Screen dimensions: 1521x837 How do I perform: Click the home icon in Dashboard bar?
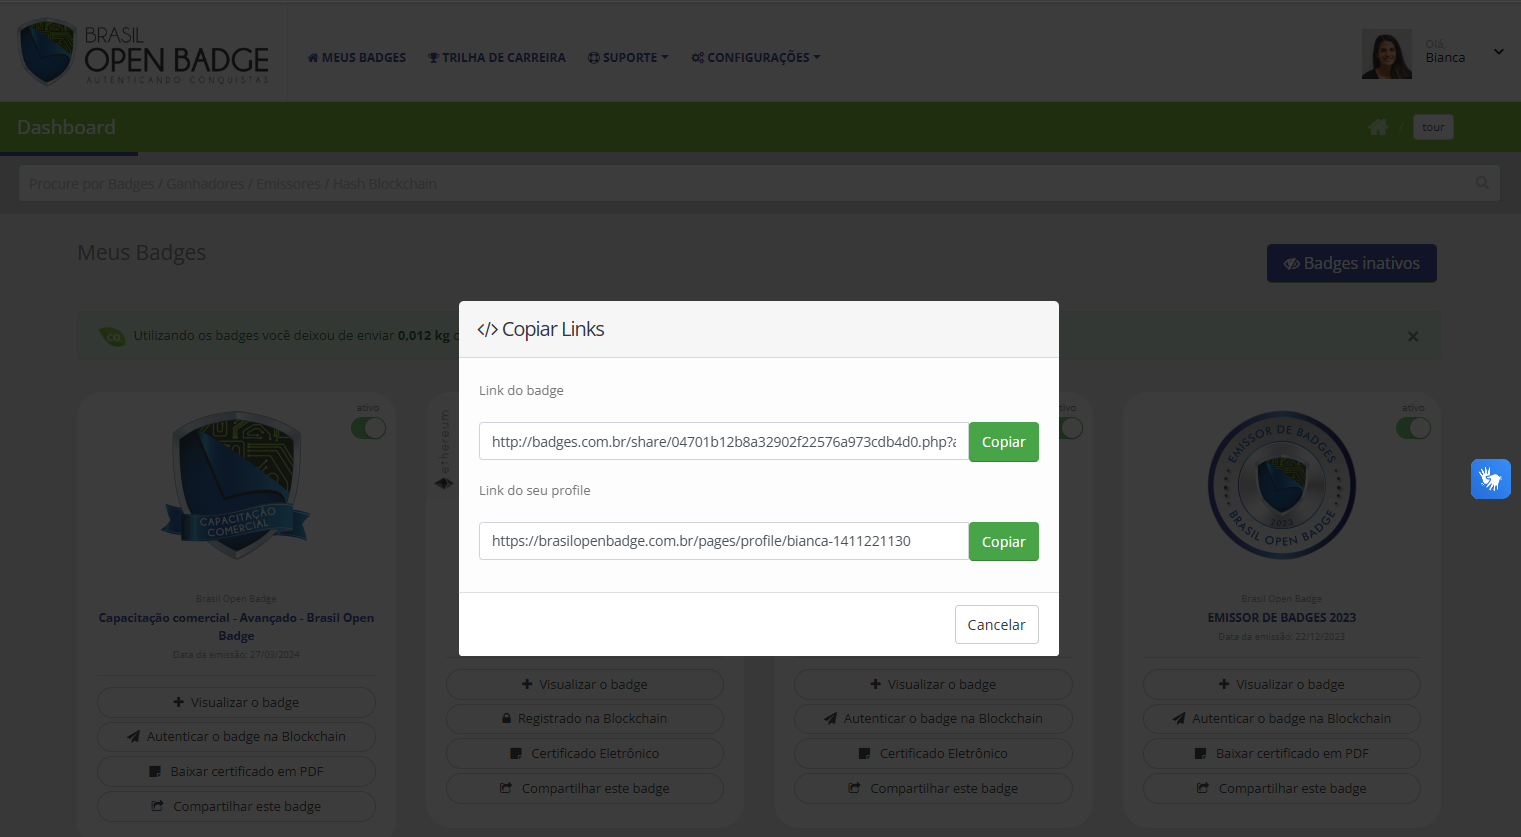(x=1378, y=127)
